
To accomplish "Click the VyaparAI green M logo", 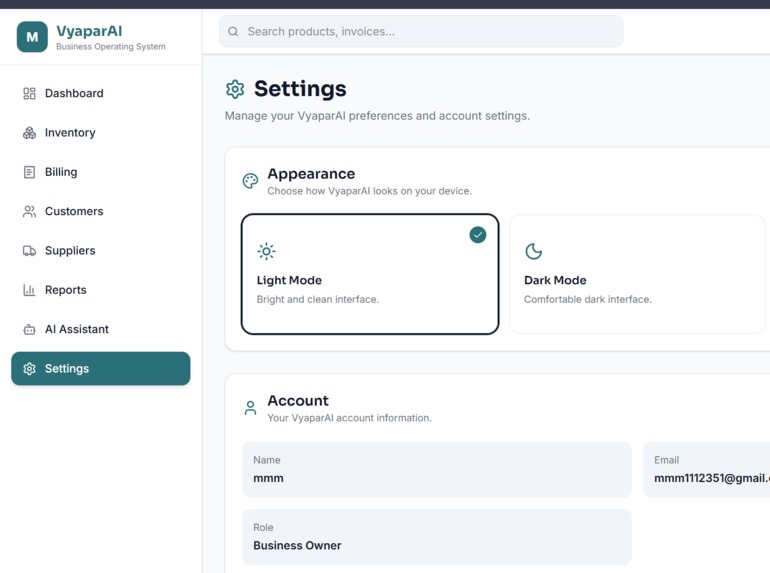I will (x=32, y=37).
